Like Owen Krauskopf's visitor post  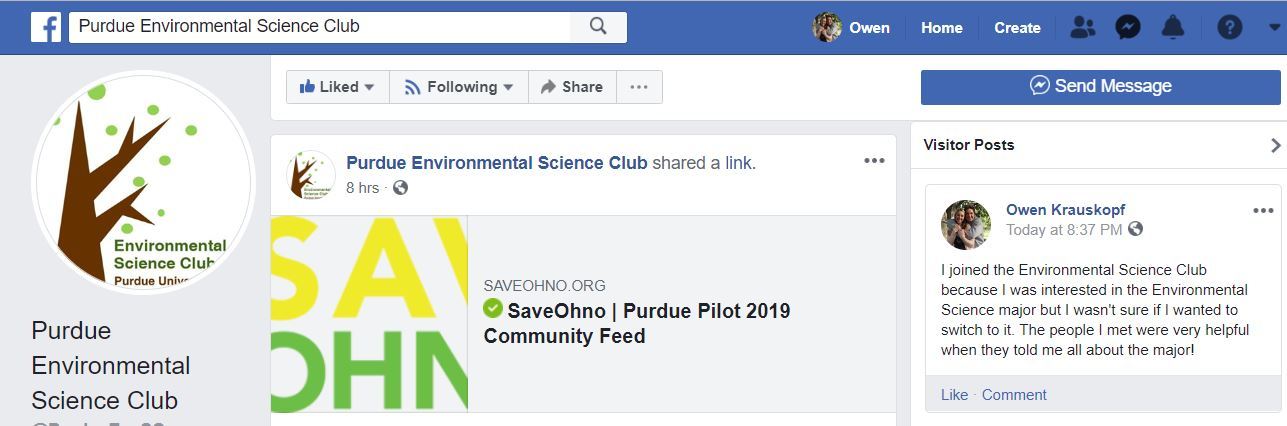(x=954, y=395)
